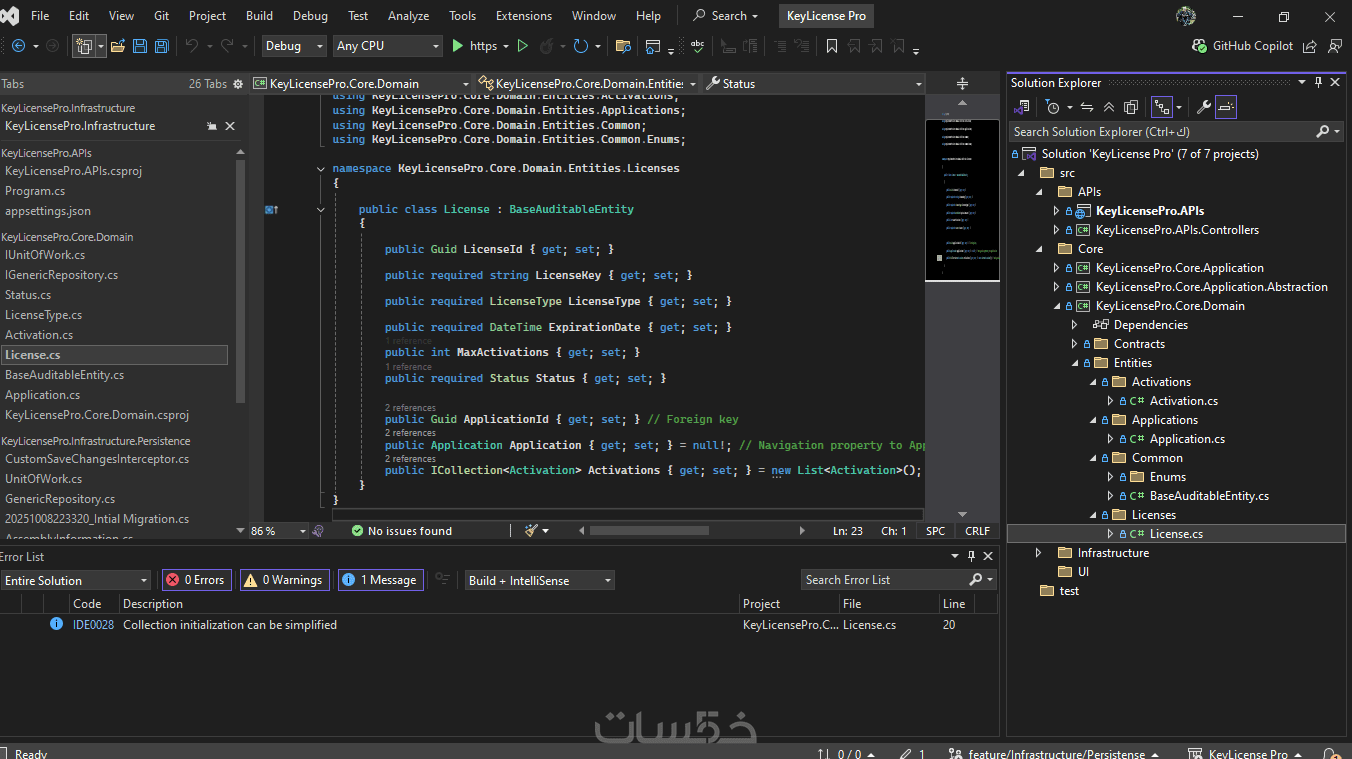Viewport: 1352px width, 759px height.
Task: Open the Build + IntelliSense dropdown
Action: pyautogui.click(x=539, y=580)
